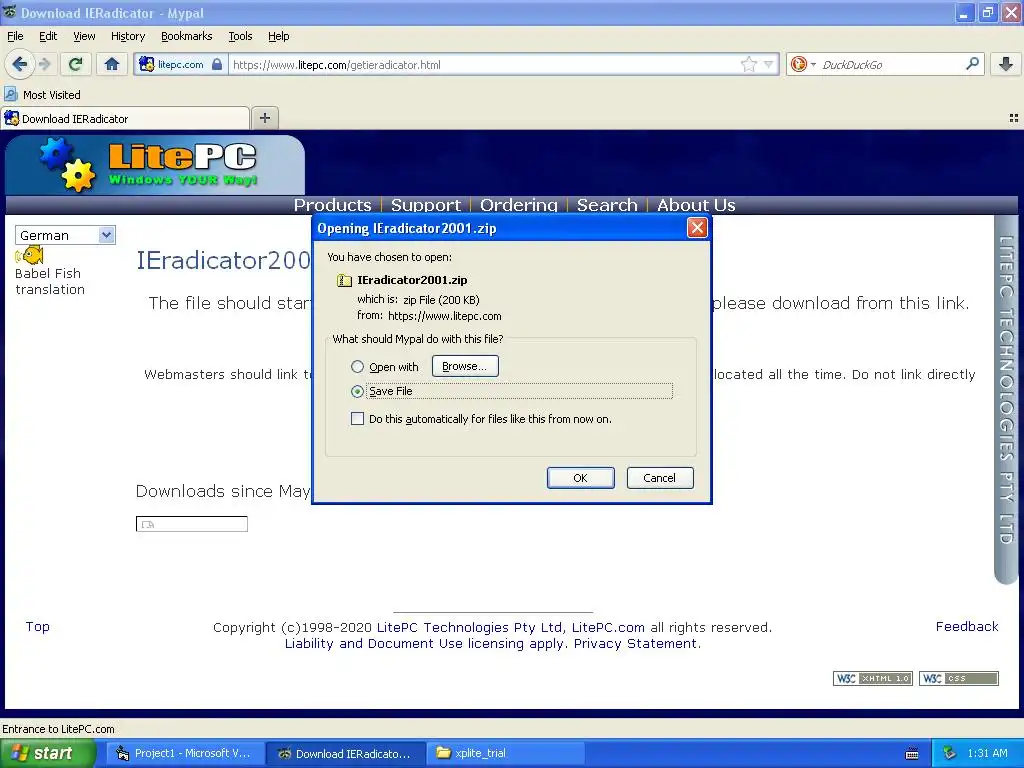Click the forward navigation arrow
1024x768 pixels.
(44, 64)
